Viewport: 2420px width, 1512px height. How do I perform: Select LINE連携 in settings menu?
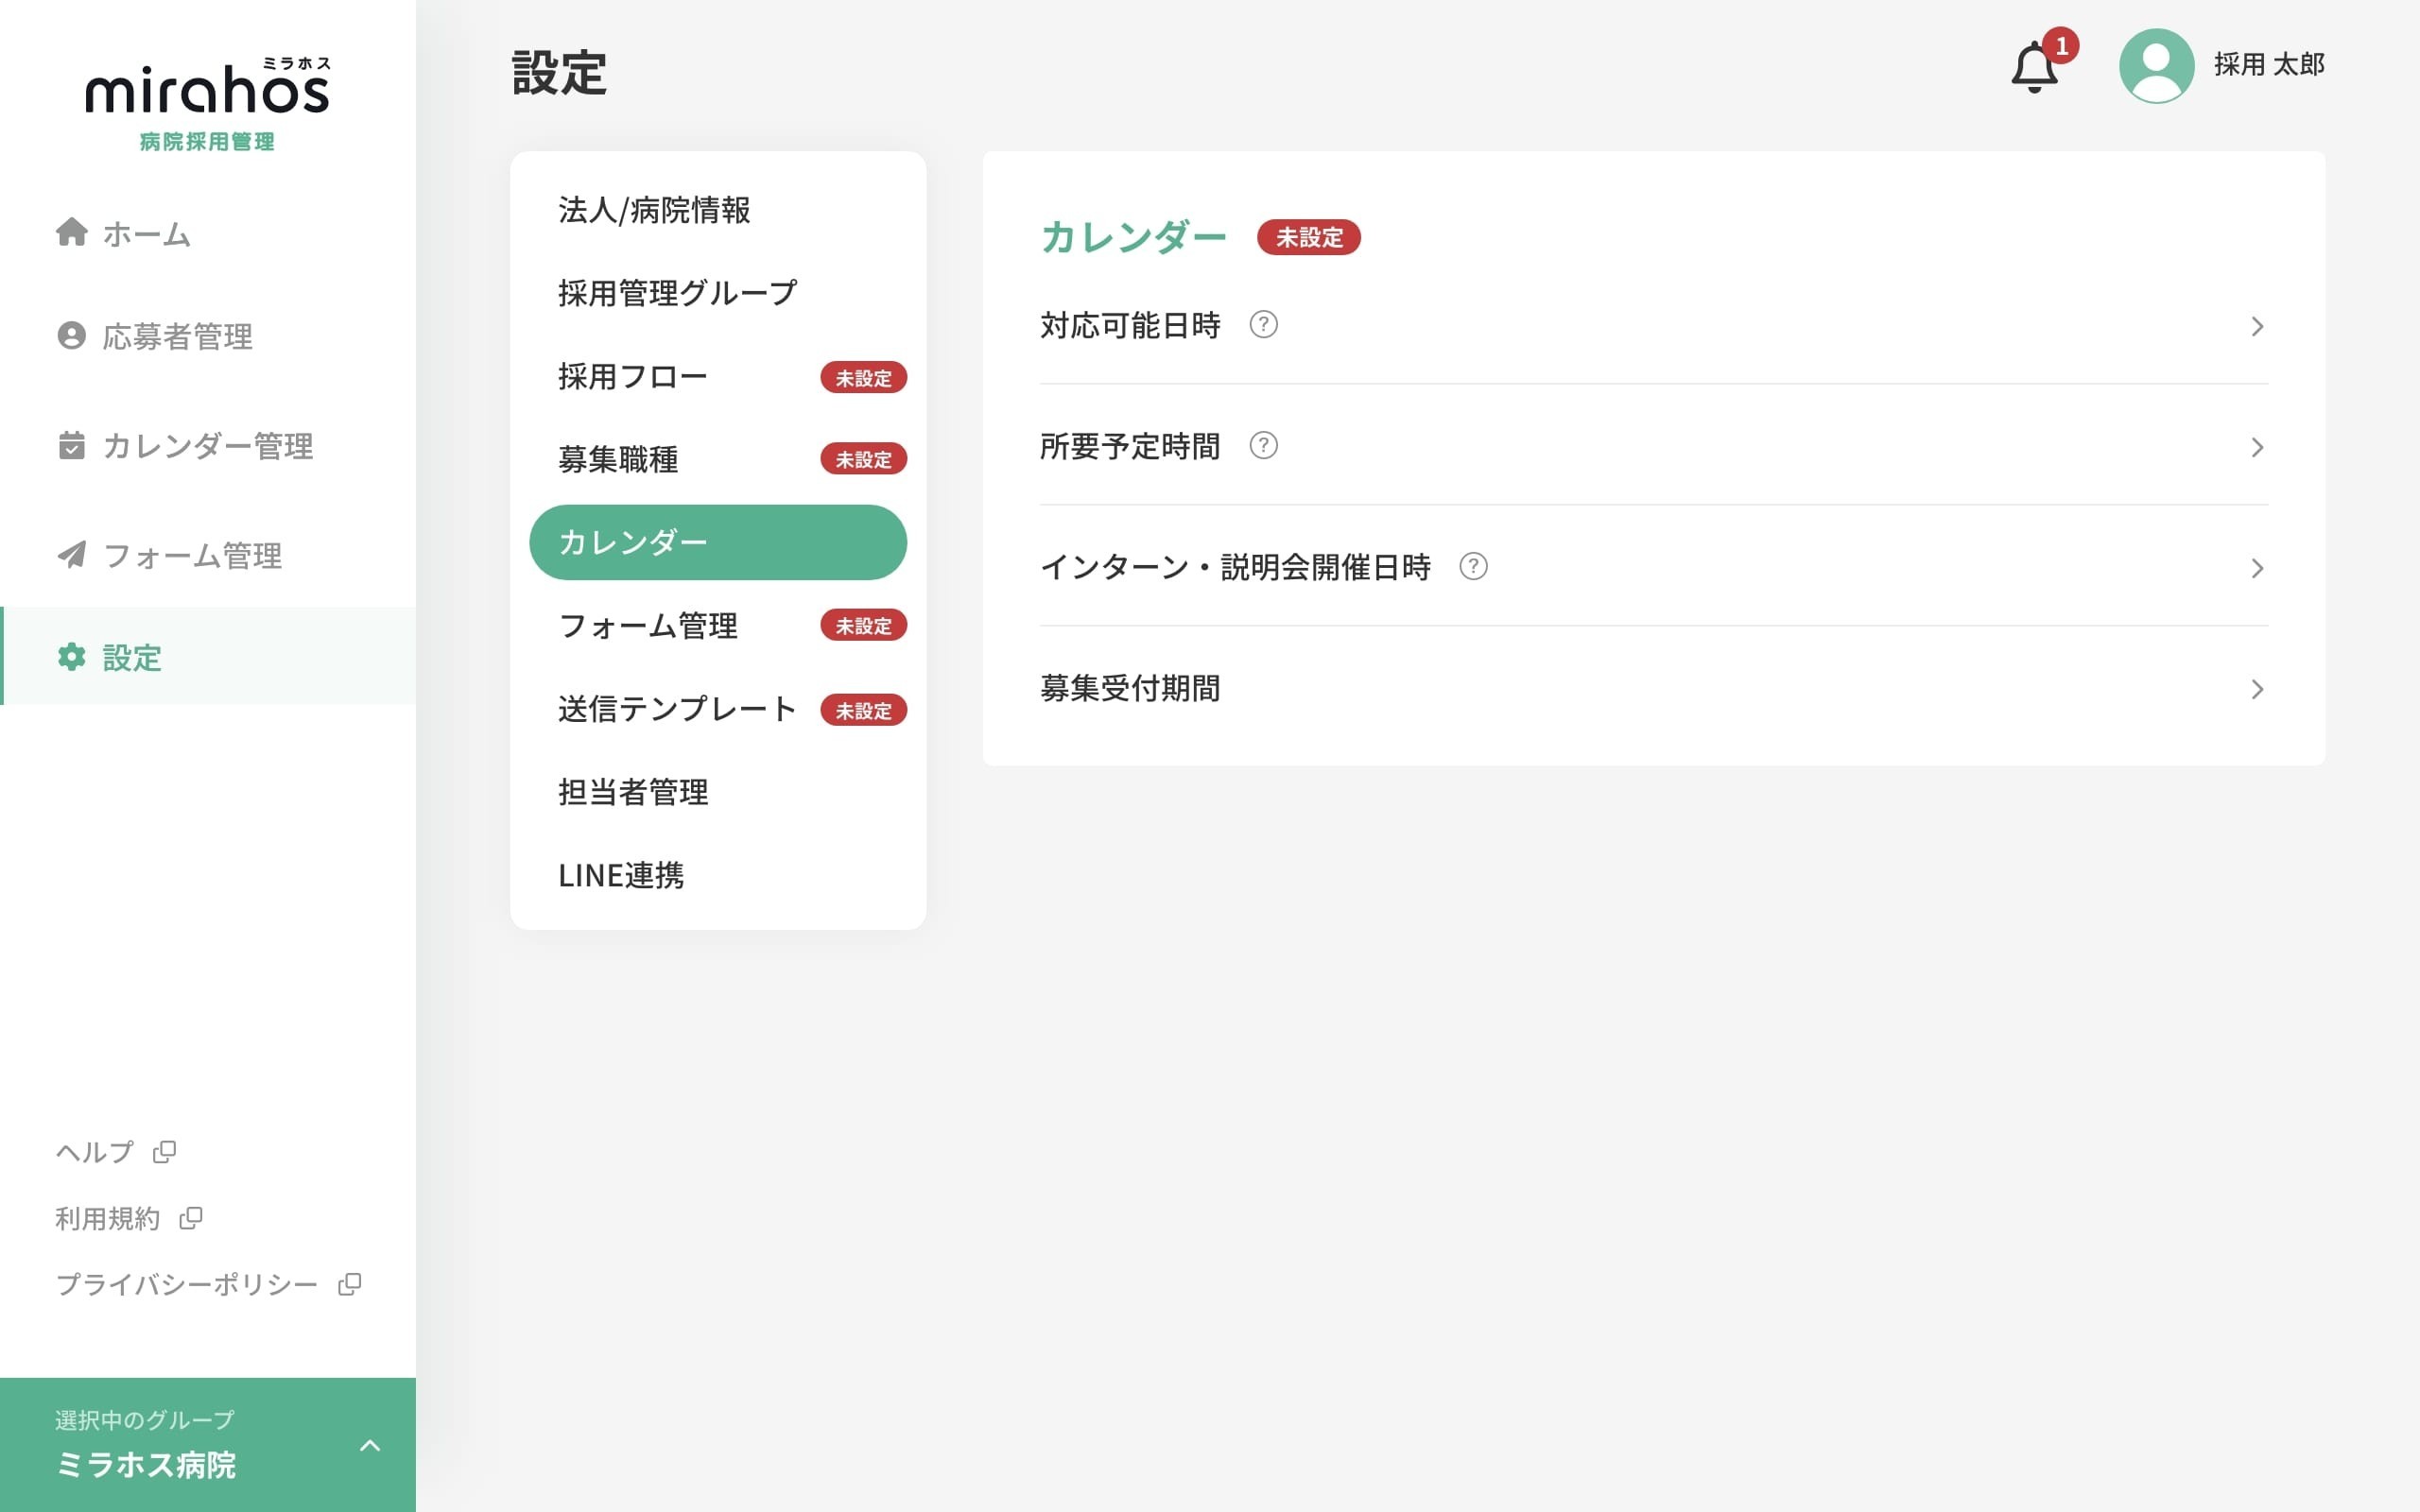621,876
